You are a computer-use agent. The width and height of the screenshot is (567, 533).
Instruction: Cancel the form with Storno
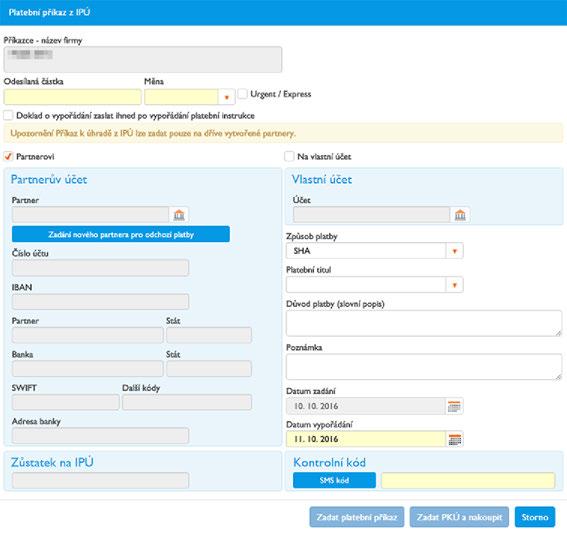tap(535, 517)
